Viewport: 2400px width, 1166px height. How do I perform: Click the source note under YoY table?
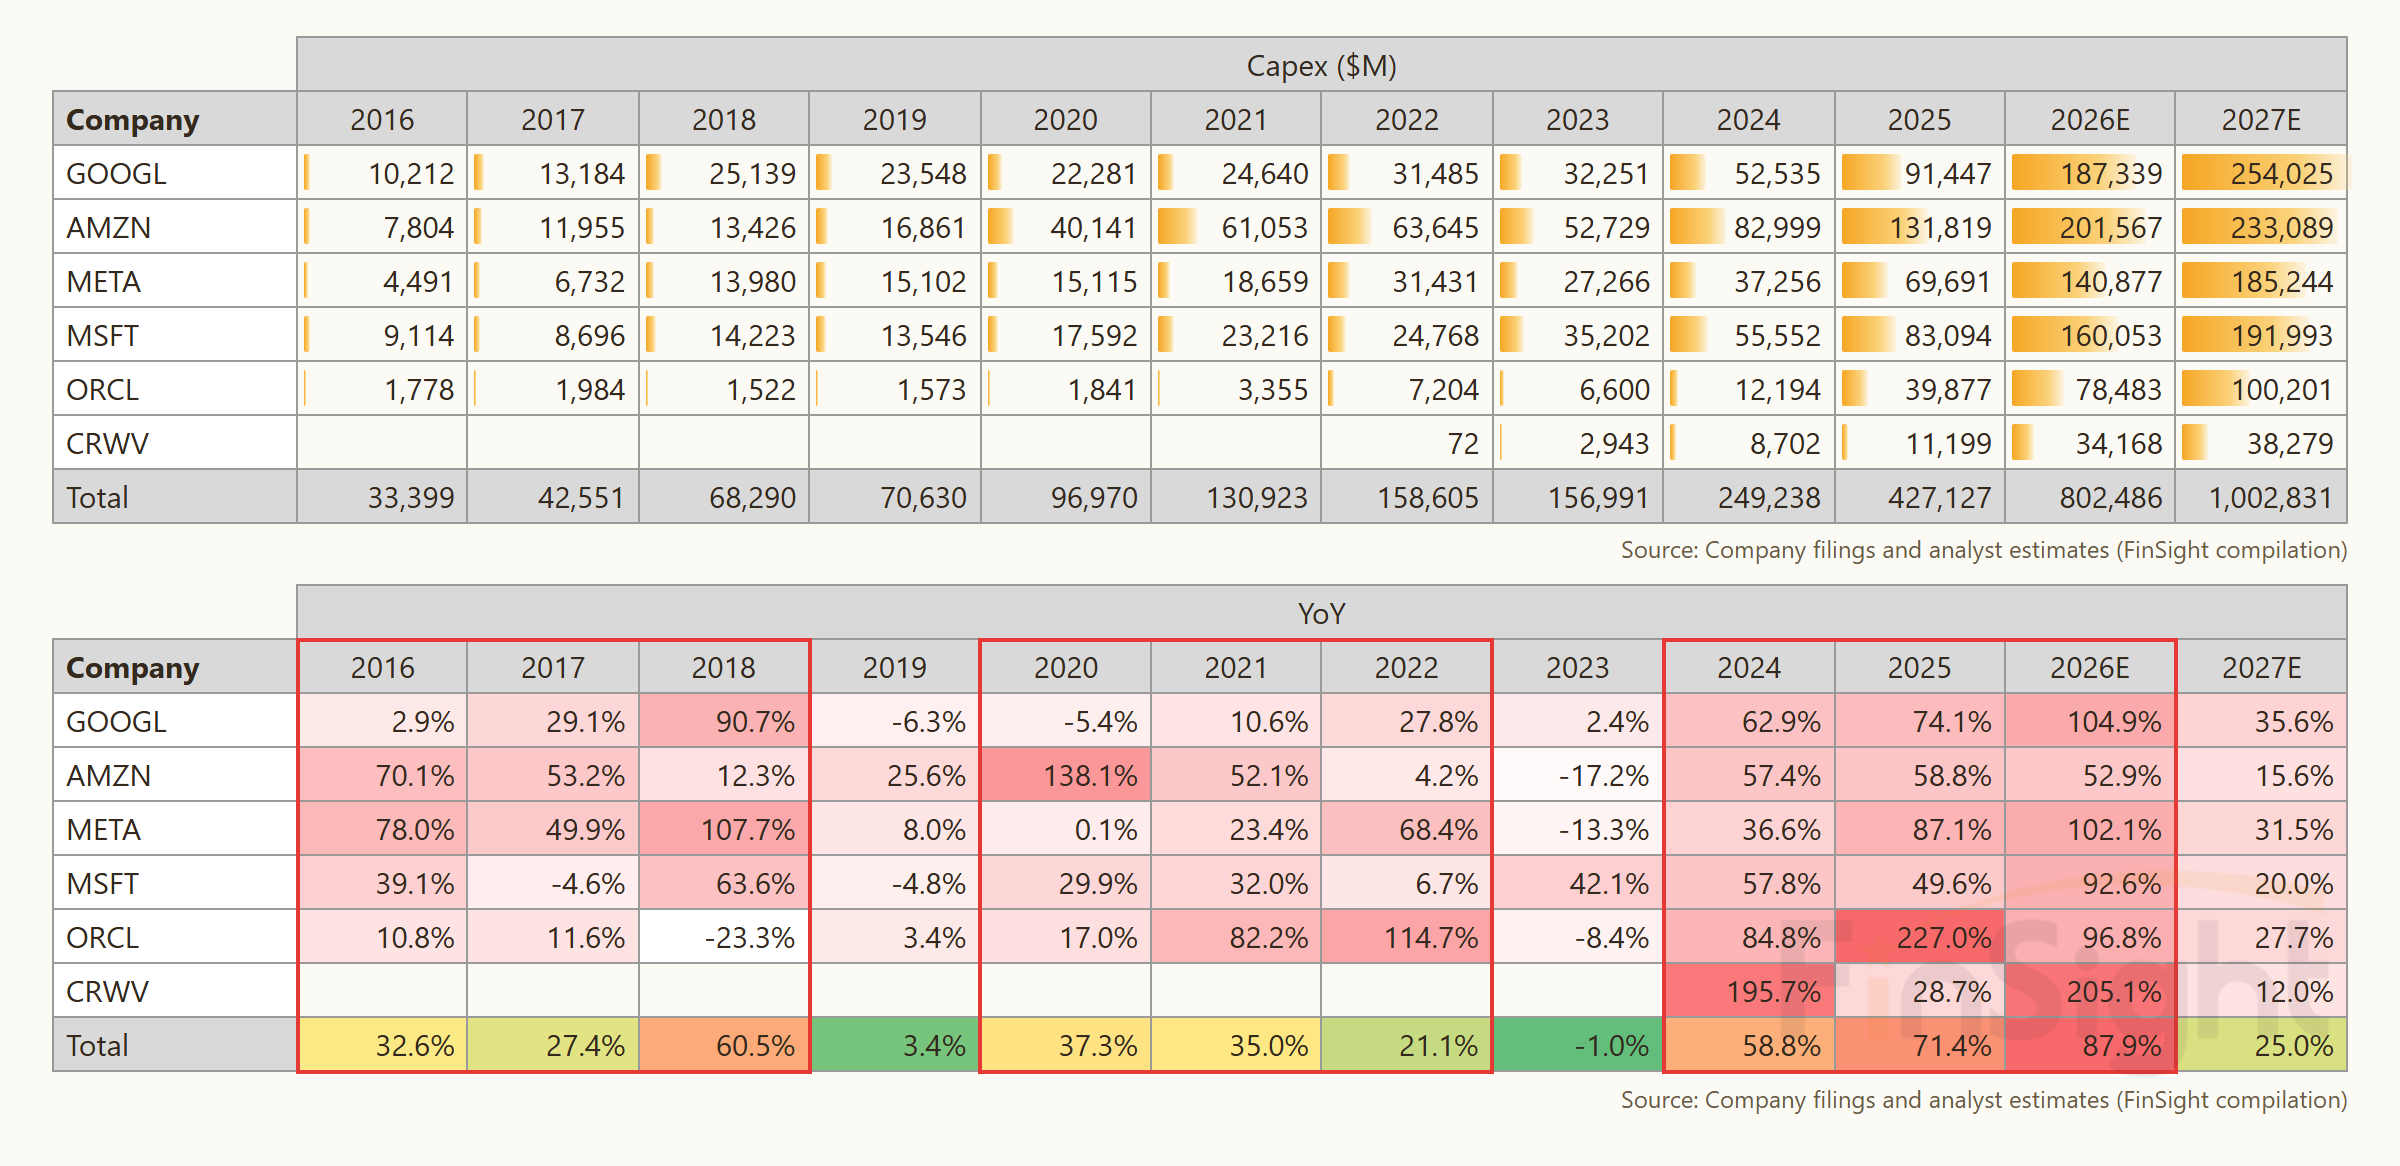pyautogui.click(x=1984, y=1100)
